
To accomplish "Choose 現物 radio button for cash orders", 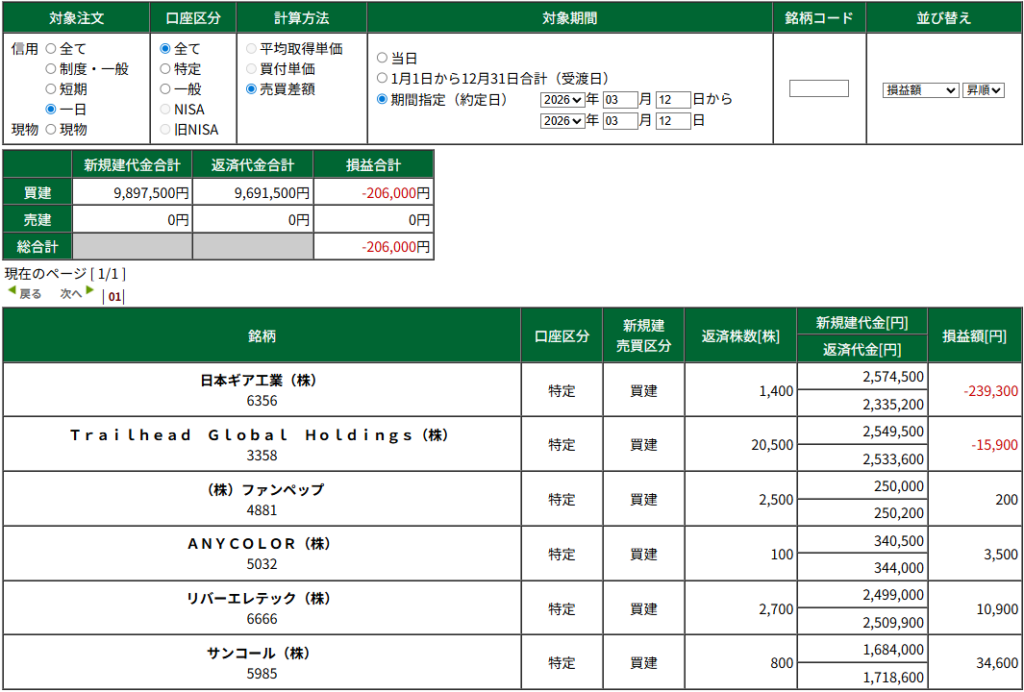I will (x=51, y=129).
